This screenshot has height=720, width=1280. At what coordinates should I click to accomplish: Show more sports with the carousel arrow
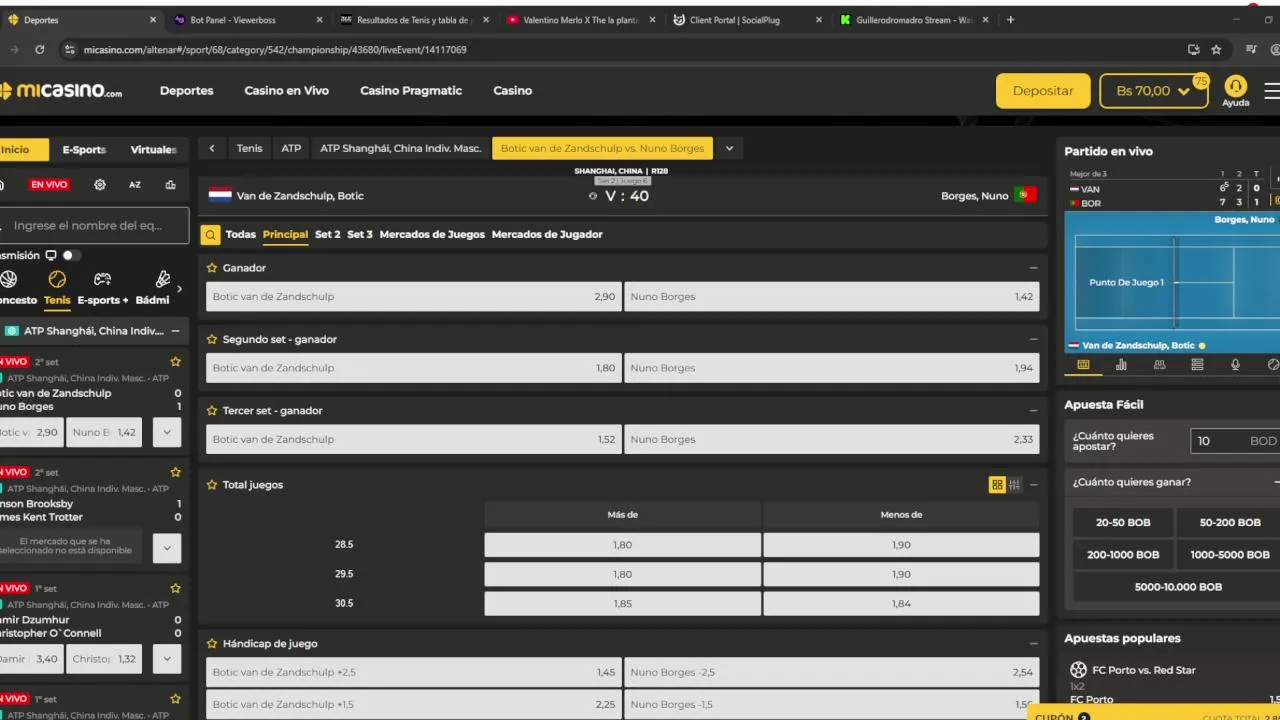click(x=180, y=289)
